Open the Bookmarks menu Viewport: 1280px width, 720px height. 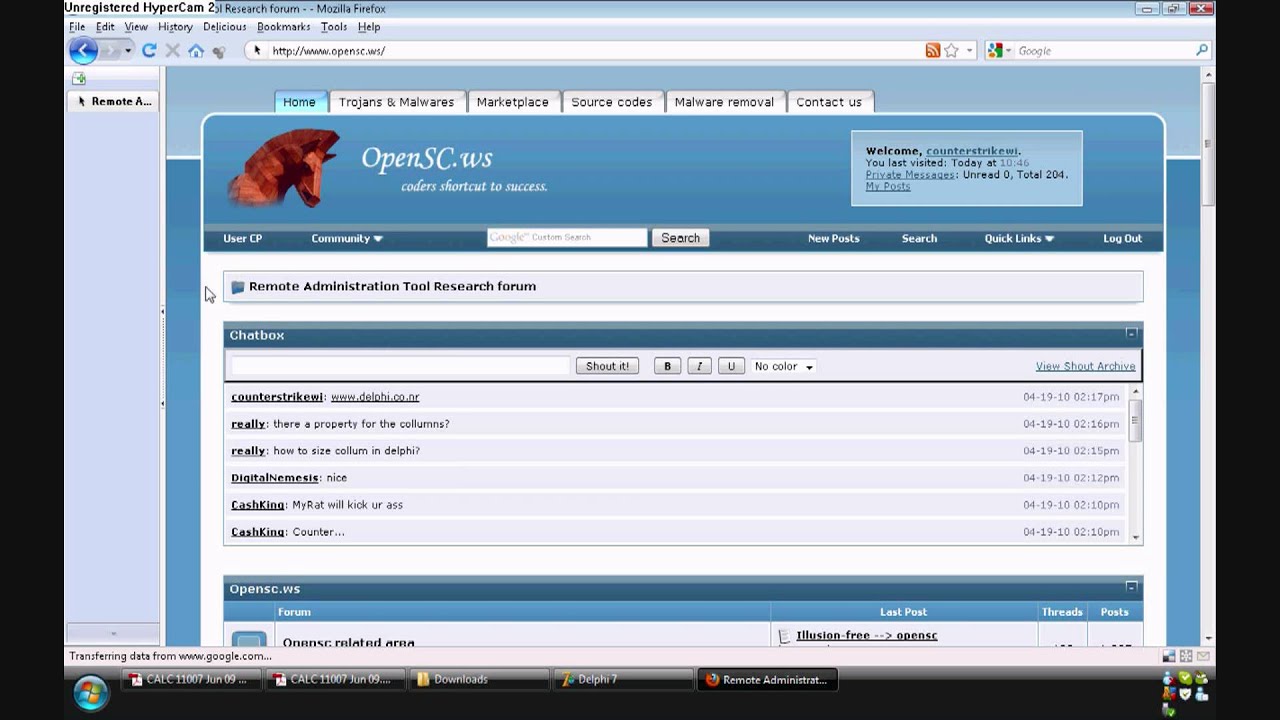(283, 27)
